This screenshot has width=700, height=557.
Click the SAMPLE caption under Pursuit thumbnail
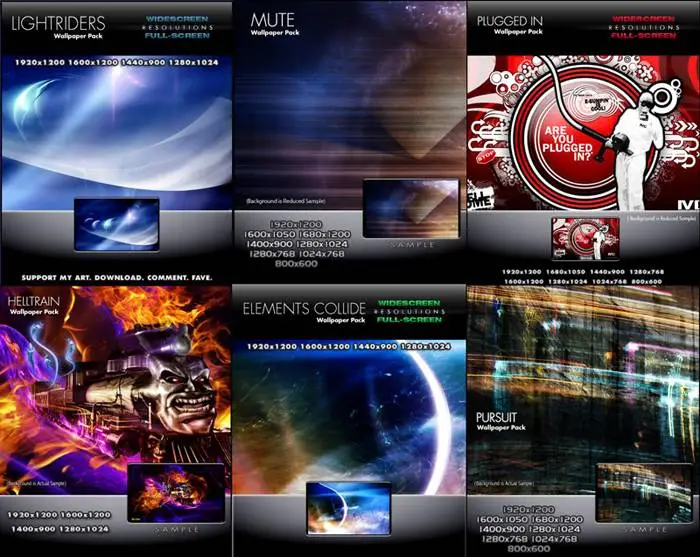coord(645,529)
